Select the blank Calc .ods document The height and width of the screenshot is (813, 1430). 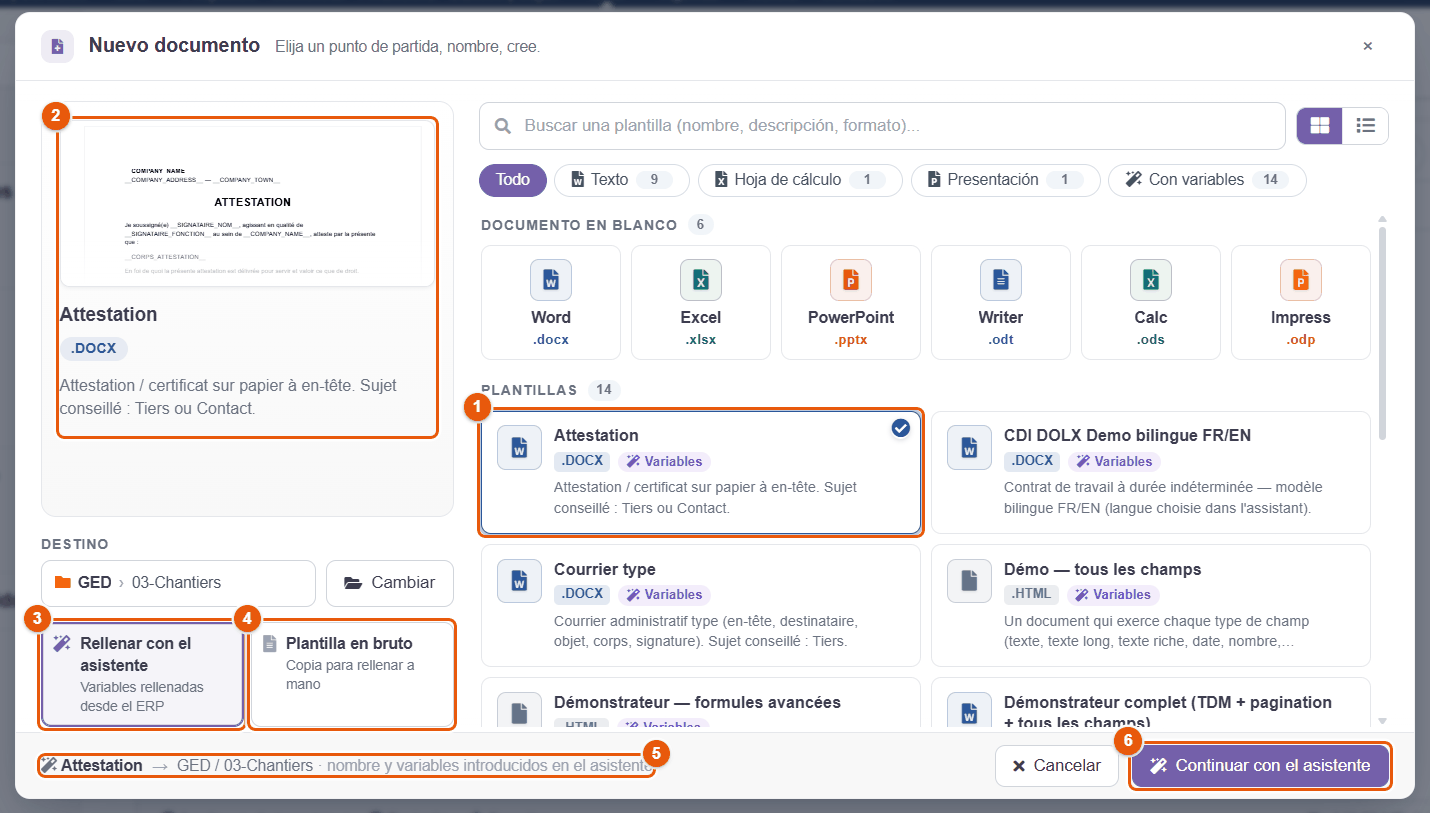tap(1151, 302)
